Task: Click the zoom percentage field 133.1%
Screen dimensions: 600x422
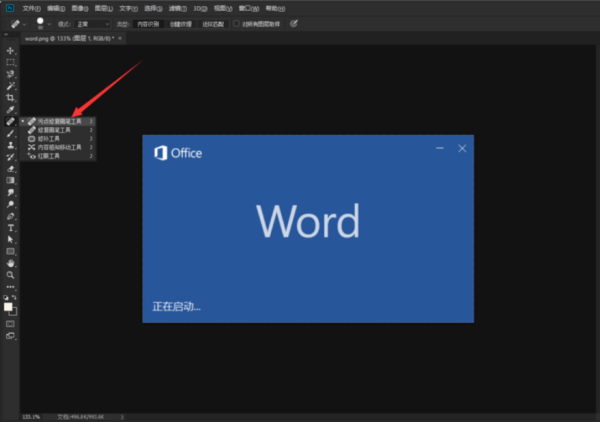Action: tap(31, 417)
